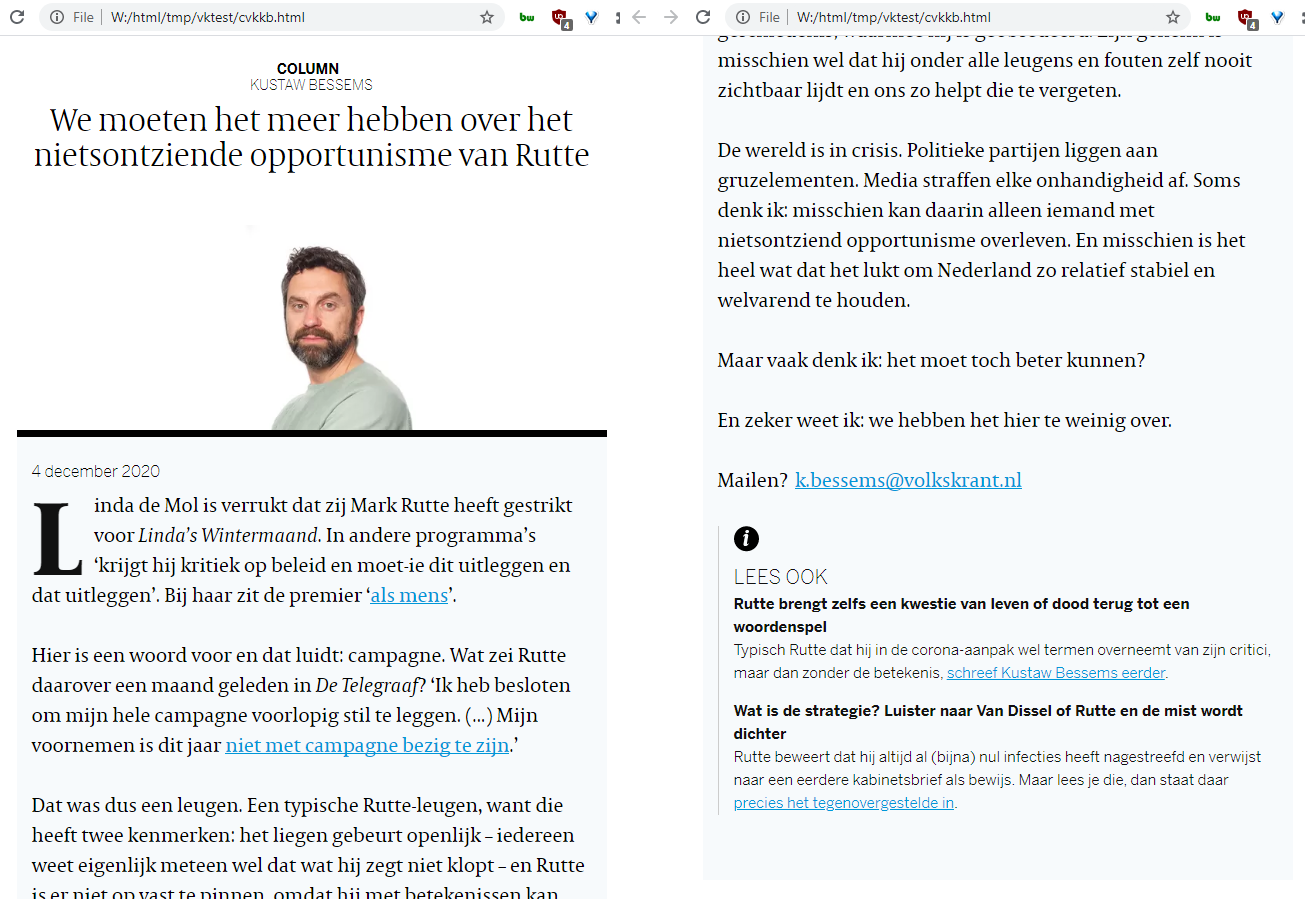Reload the page in the LEES OOK window
The height and width of the screenshot is (899, 1305).
coord(703,17)
